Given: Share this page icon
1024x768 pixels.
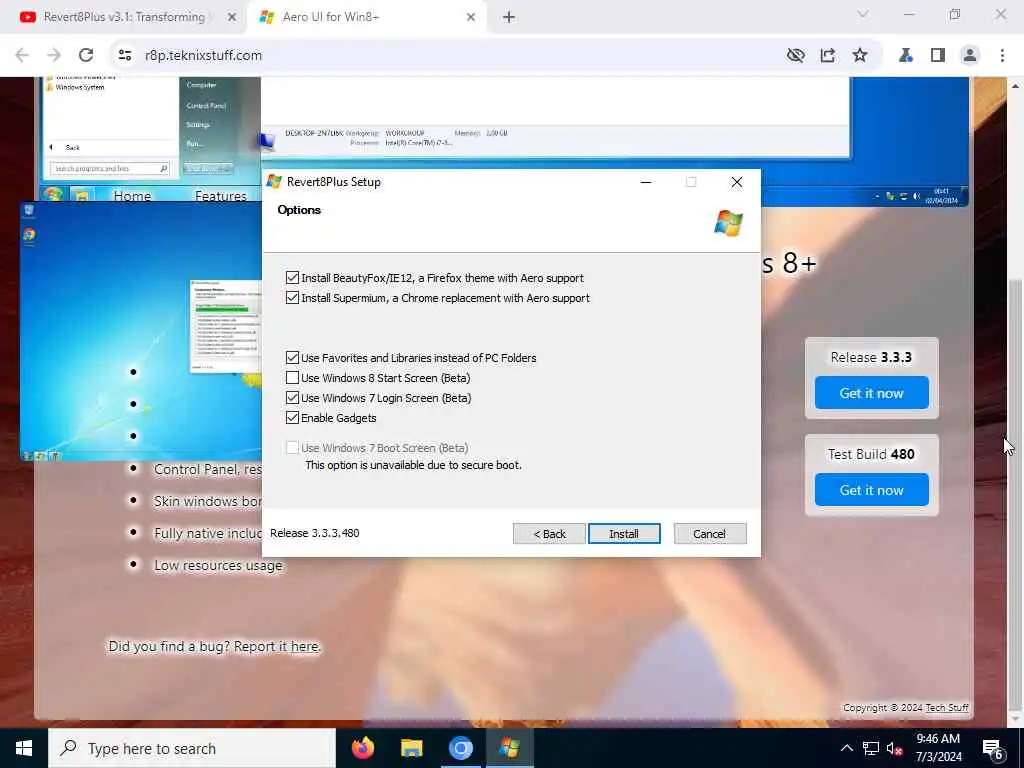Looking at the screenshot, I should (x=827, y=55).
